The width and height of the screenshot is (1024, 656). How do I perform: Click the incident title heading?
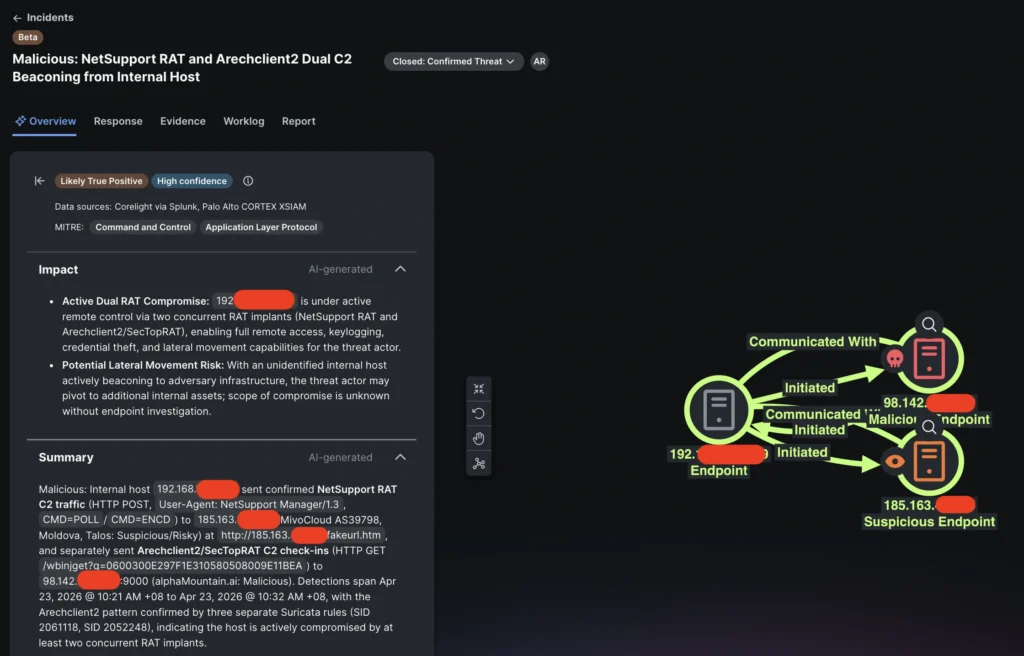click(x=182, y=67)
